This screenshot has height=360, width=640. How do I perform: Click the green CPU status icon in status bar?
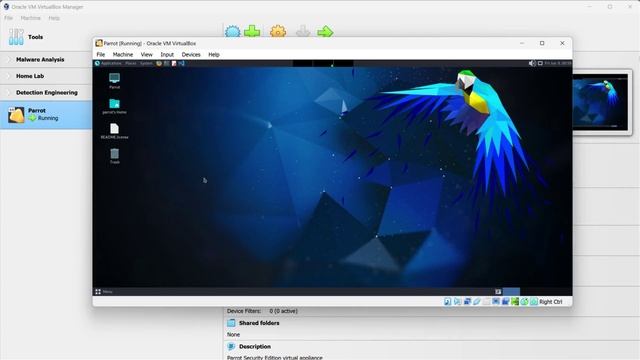coord(515,302)
